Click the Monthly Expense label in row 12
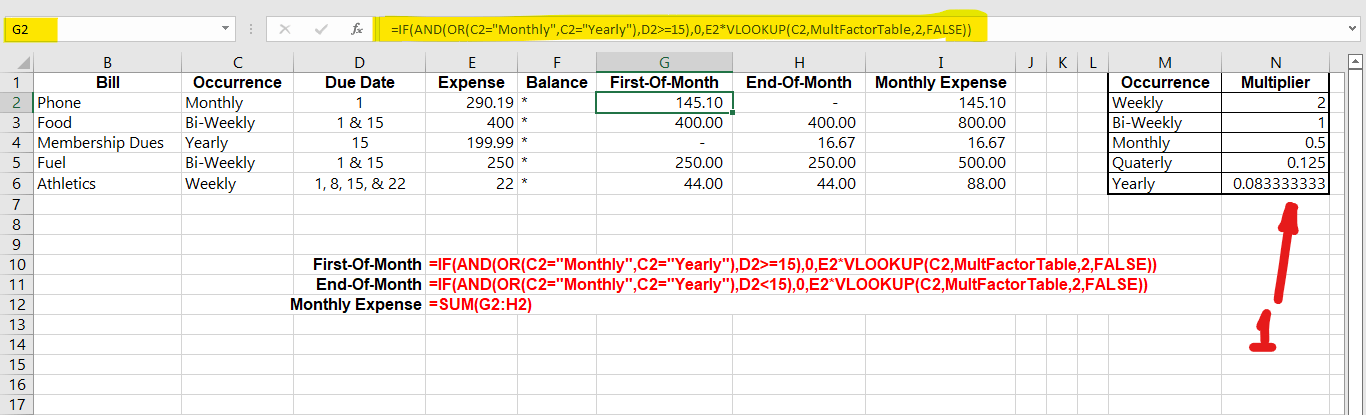1366x415 pixels. point(356,305)
